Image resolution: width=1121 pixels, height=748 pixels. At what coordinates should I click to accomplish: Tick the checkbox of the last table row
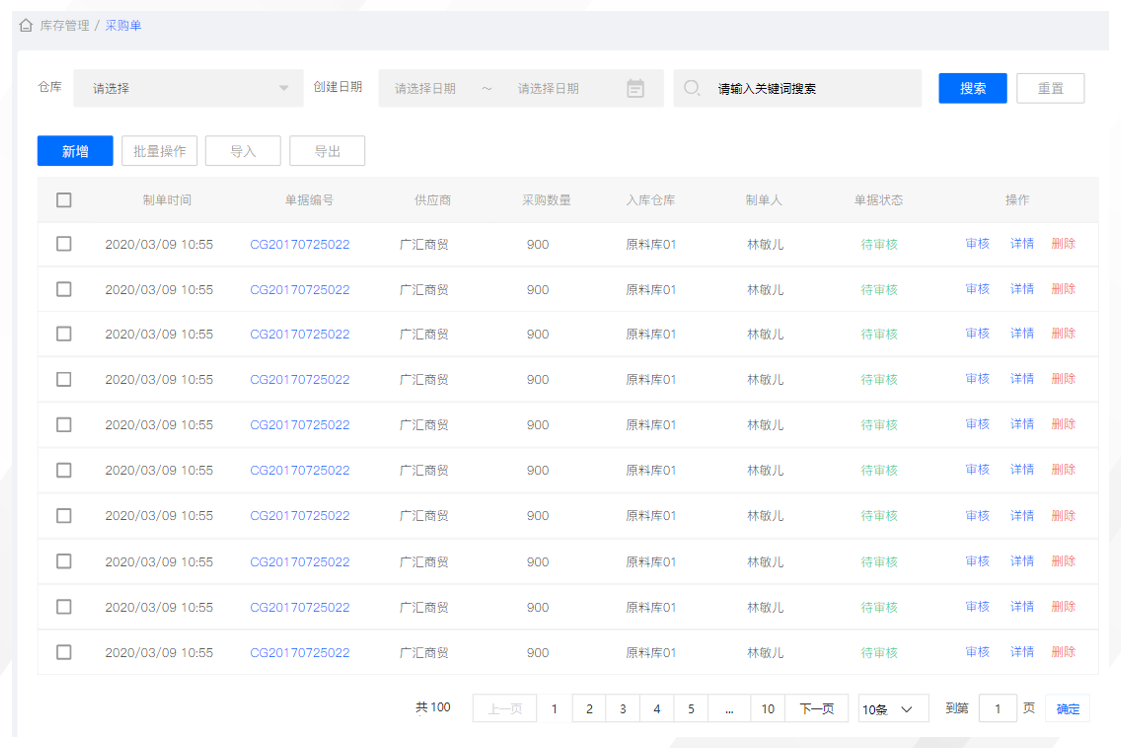point(64,652)
